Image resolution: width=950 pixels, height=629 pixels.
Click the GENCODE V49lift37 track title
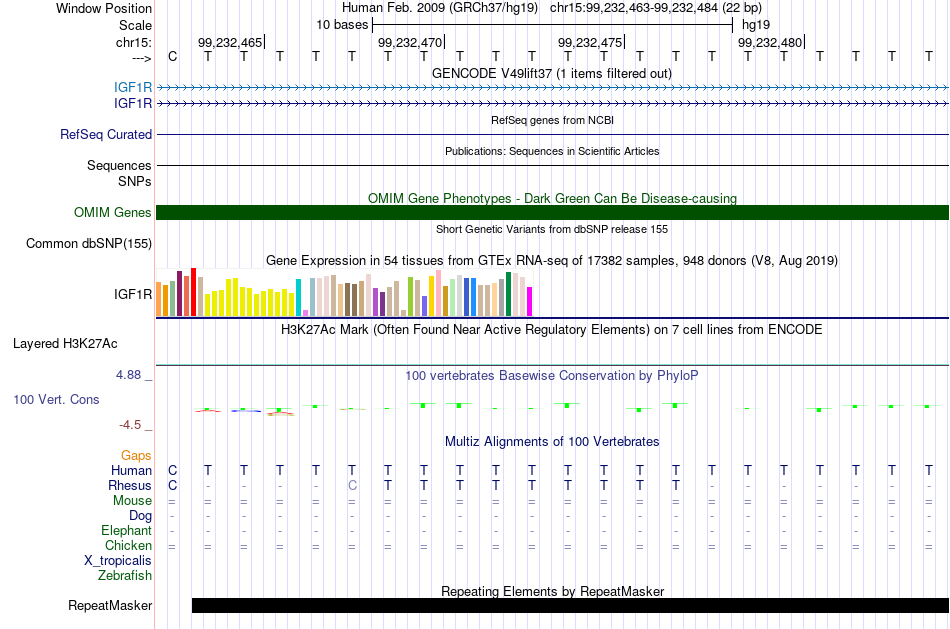click(552, 73)
